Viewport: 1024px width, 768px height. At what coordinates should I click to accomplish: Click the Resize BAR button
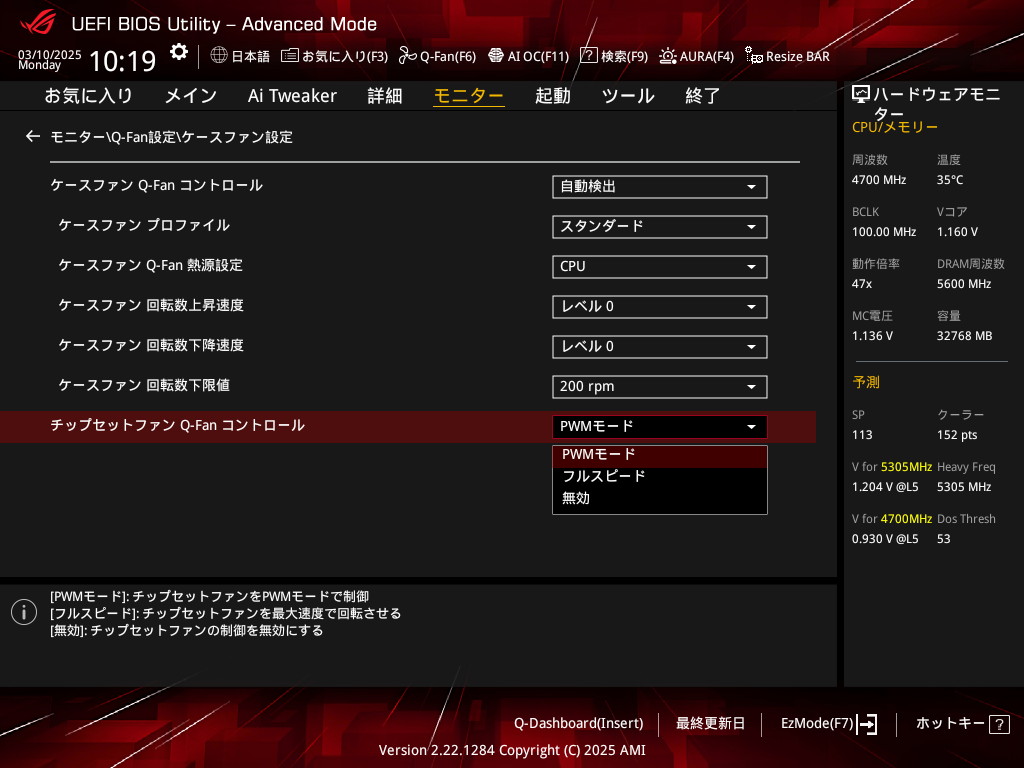(x=787, y=56)
